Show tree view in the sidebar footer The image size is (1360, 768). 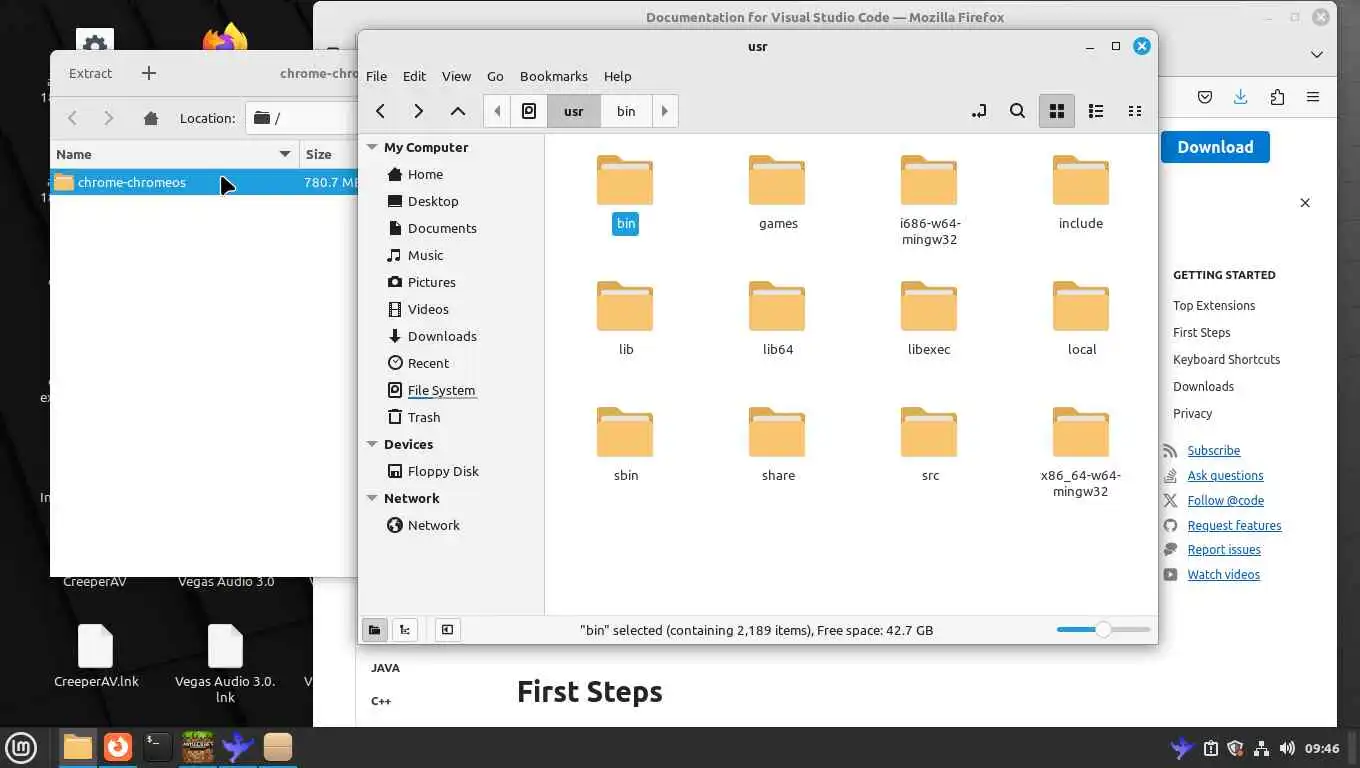[405, 630]
